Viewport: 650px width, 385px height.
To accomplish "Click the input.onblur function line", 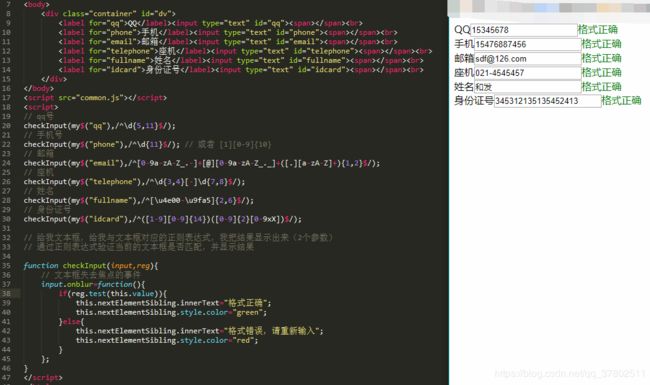I will [x=93, y=284].
